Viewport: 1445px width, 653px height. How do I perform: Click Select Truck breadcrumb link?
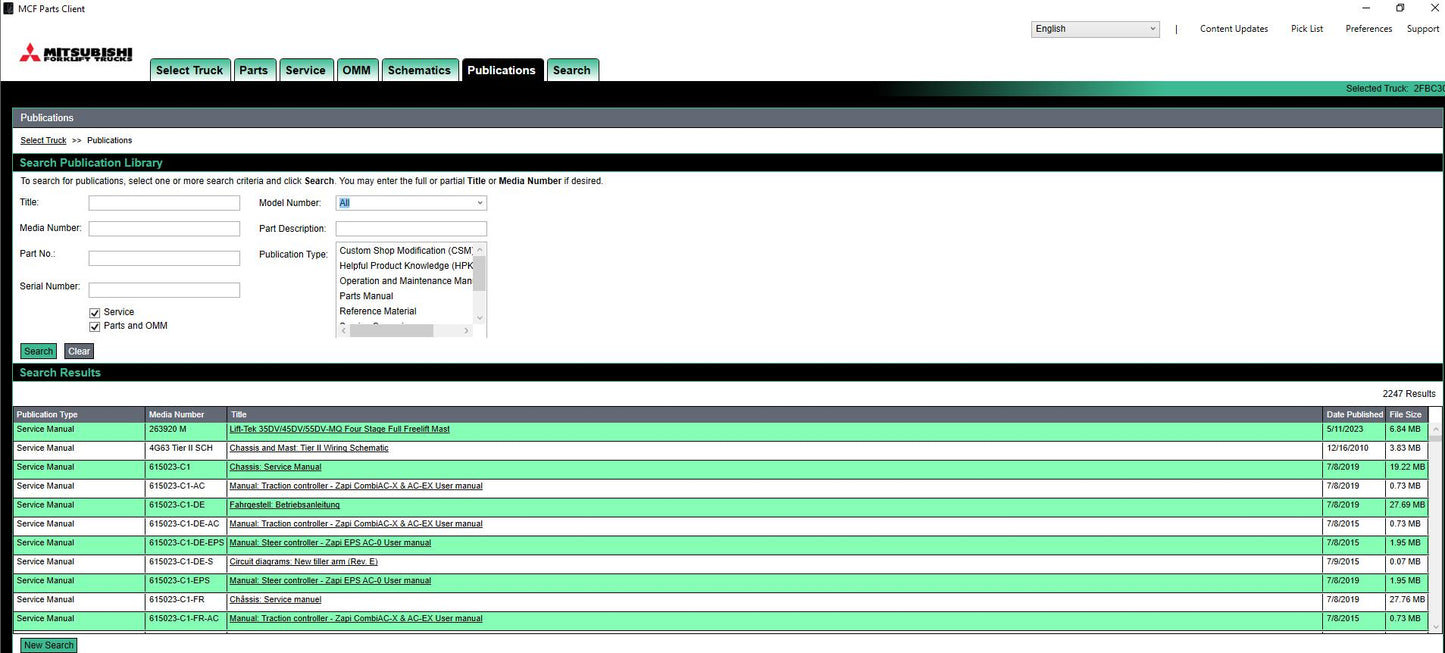coord(43,141)
